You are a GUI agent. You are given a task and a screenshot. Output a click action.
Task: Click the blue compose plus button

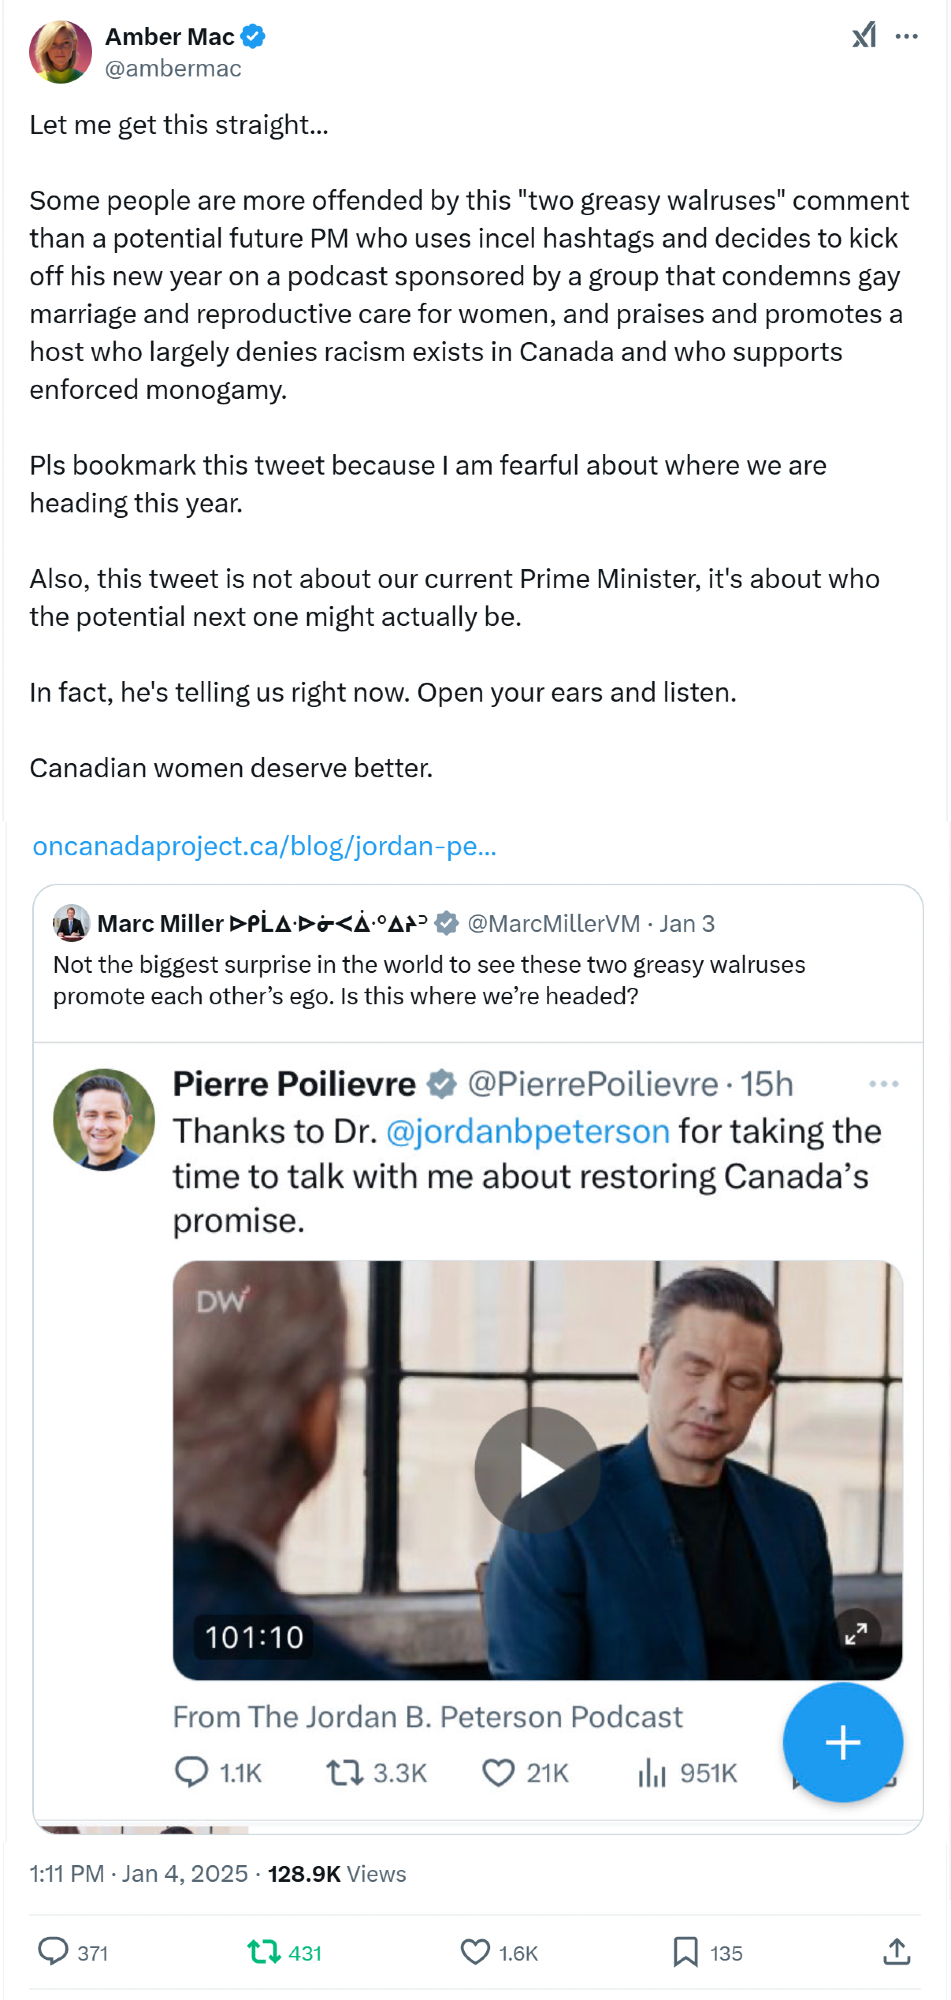843,1742
